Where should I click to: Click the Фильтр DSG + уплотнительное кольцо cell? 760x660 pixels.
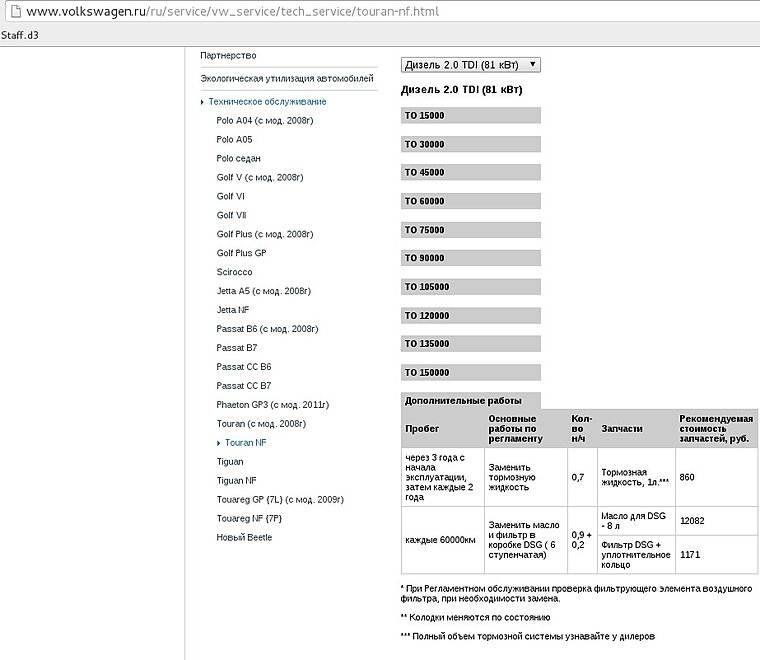click(x=635, y=554)
